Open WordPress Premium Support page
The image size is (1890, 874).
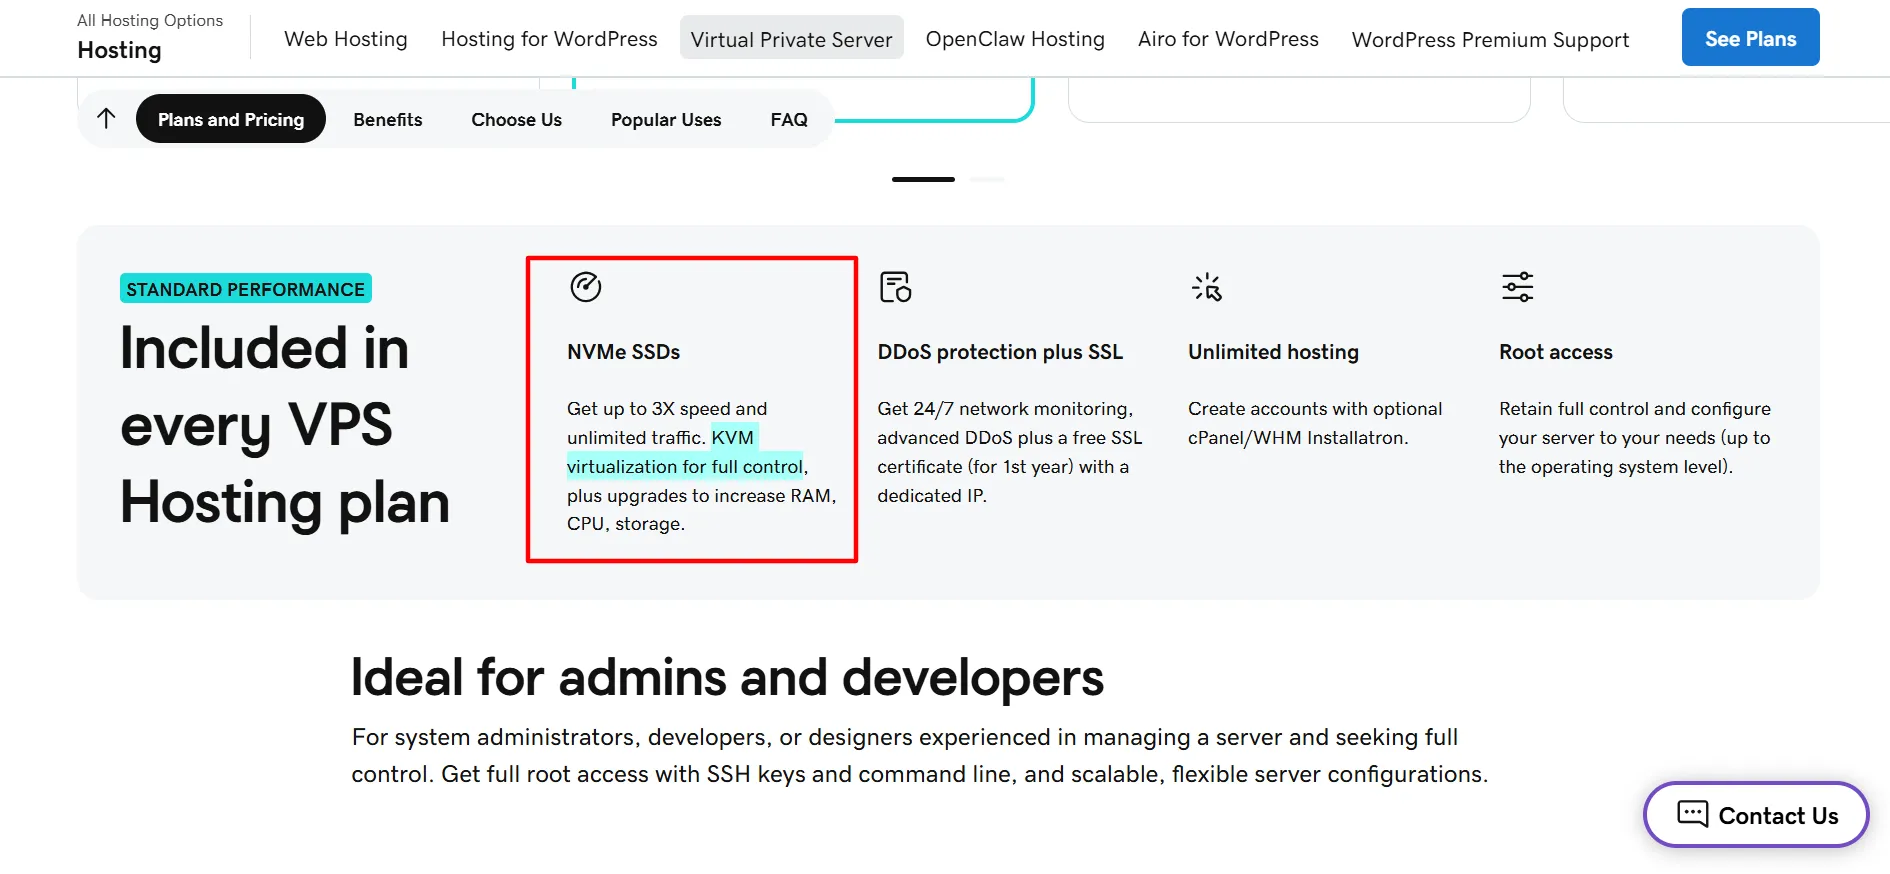pos(1490,40)
